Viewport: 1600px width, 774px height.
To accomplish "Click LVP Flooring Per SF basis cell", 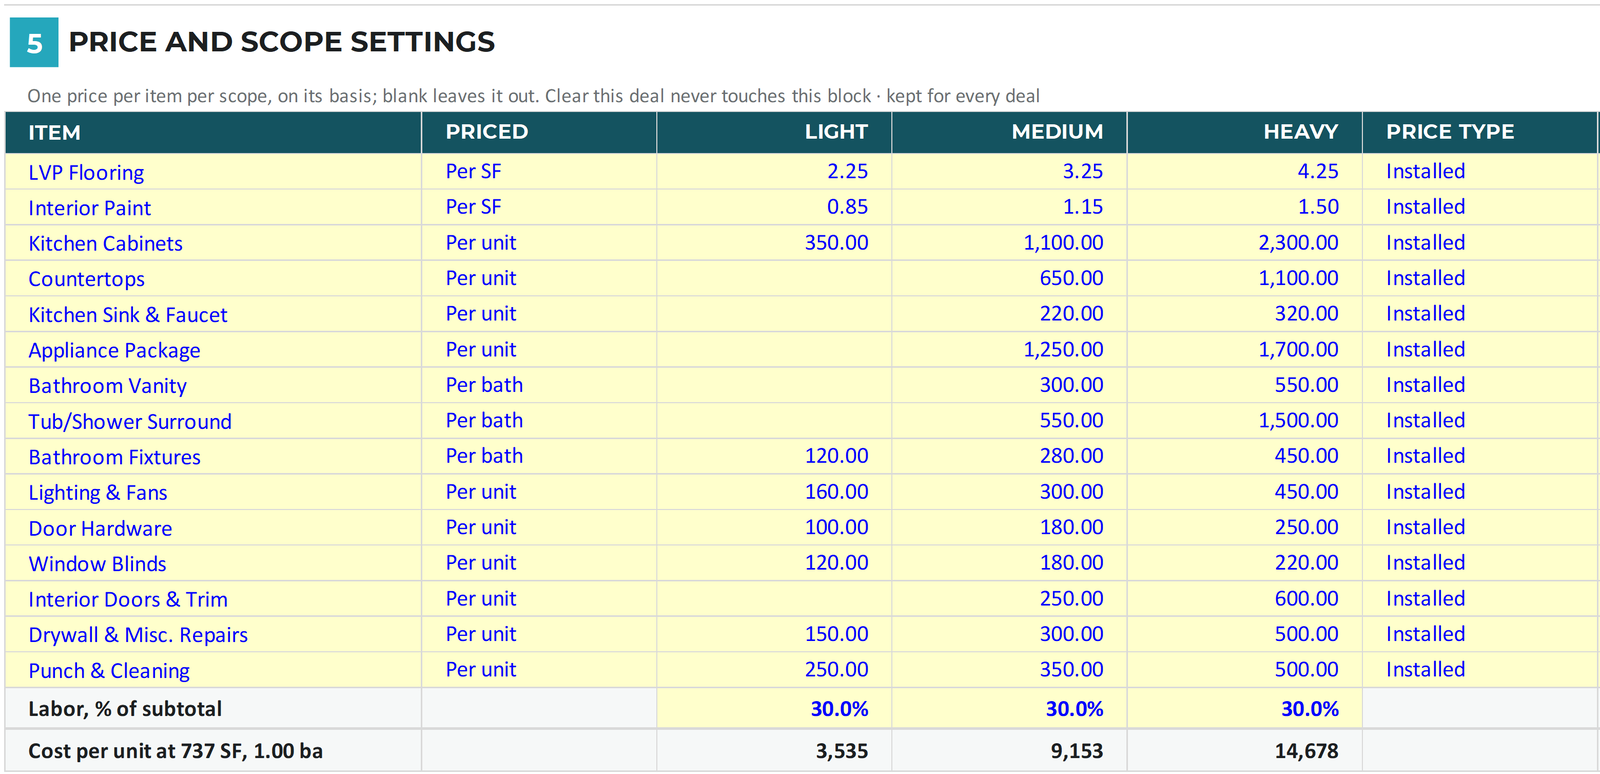I will (539, 172).
